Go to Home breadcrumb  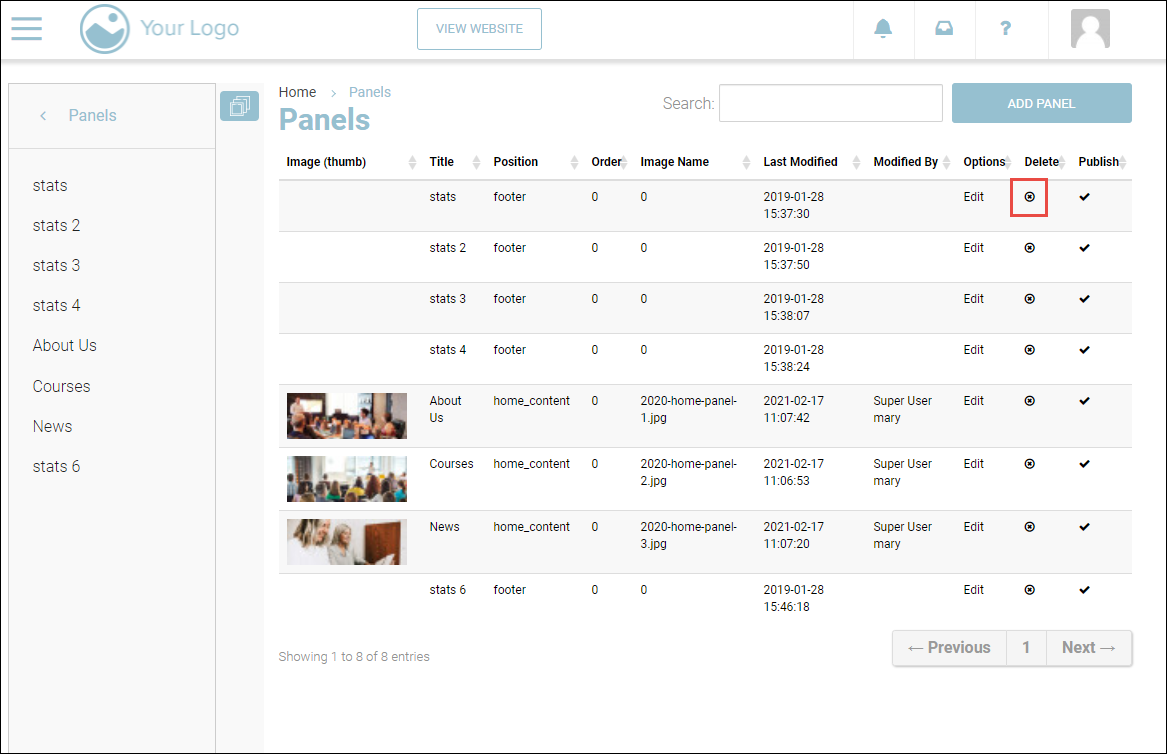point(297,92)
